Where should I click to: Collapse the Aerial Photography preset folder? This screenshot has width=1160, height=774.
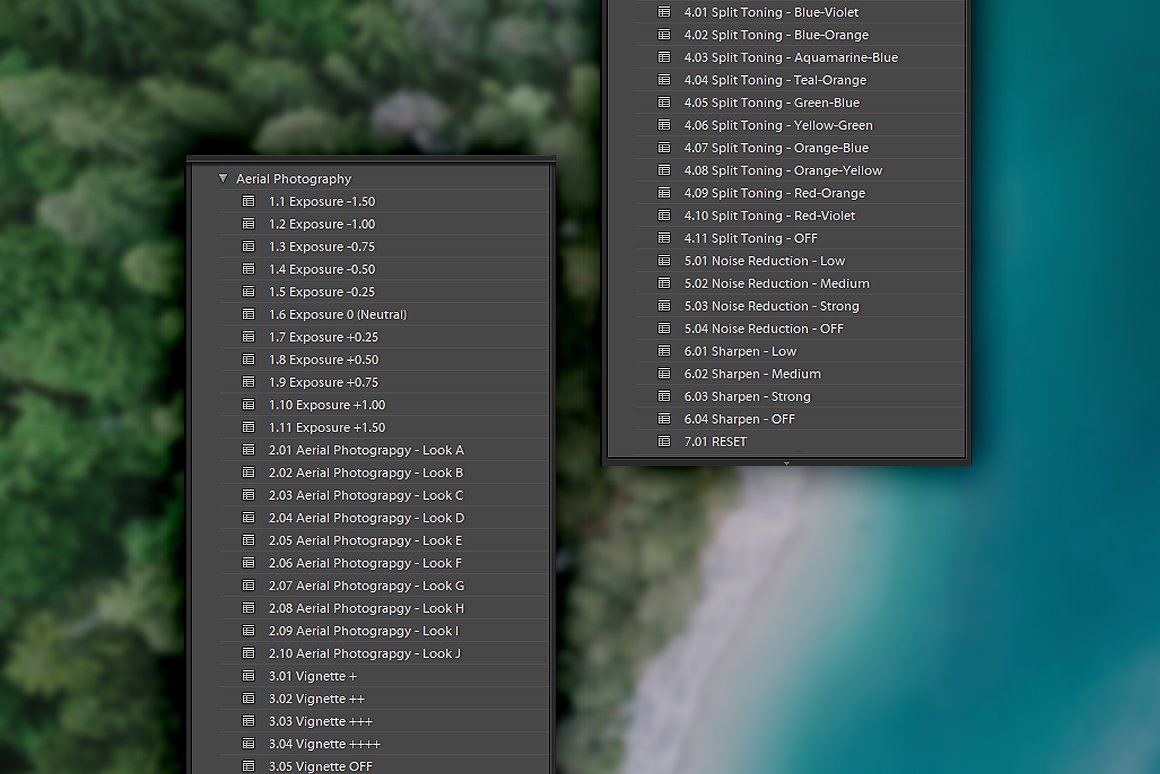[x=223, y=179]
